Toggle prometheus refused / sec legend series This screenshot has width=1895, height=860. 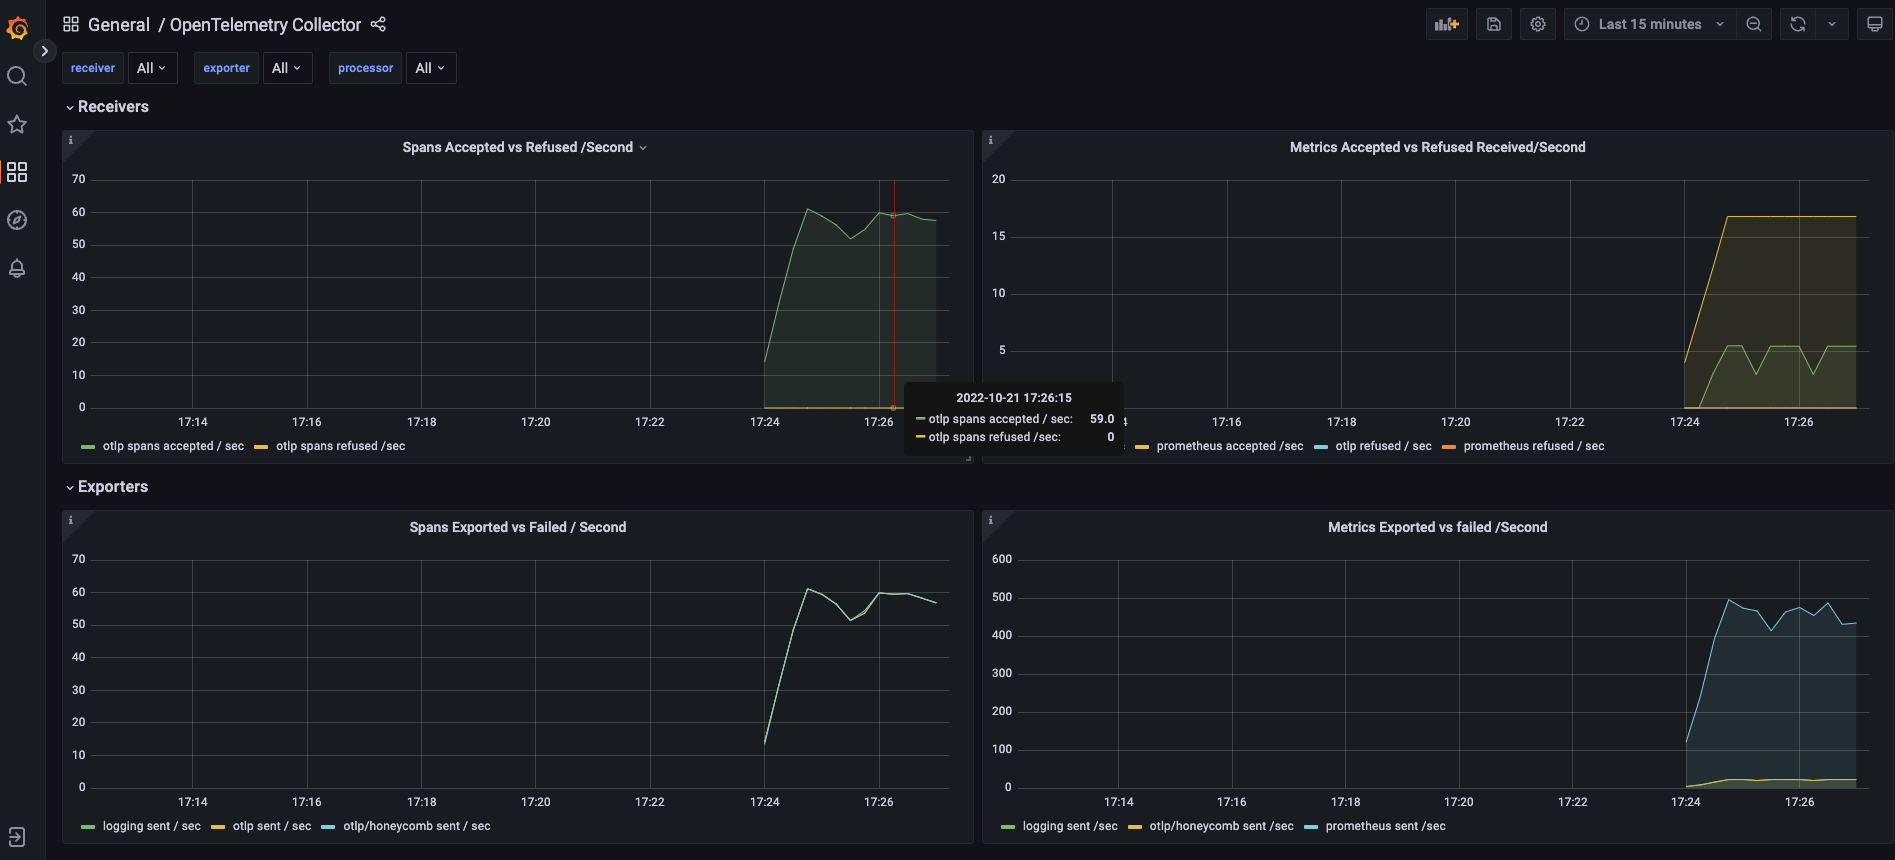[x=1534, y=446]
